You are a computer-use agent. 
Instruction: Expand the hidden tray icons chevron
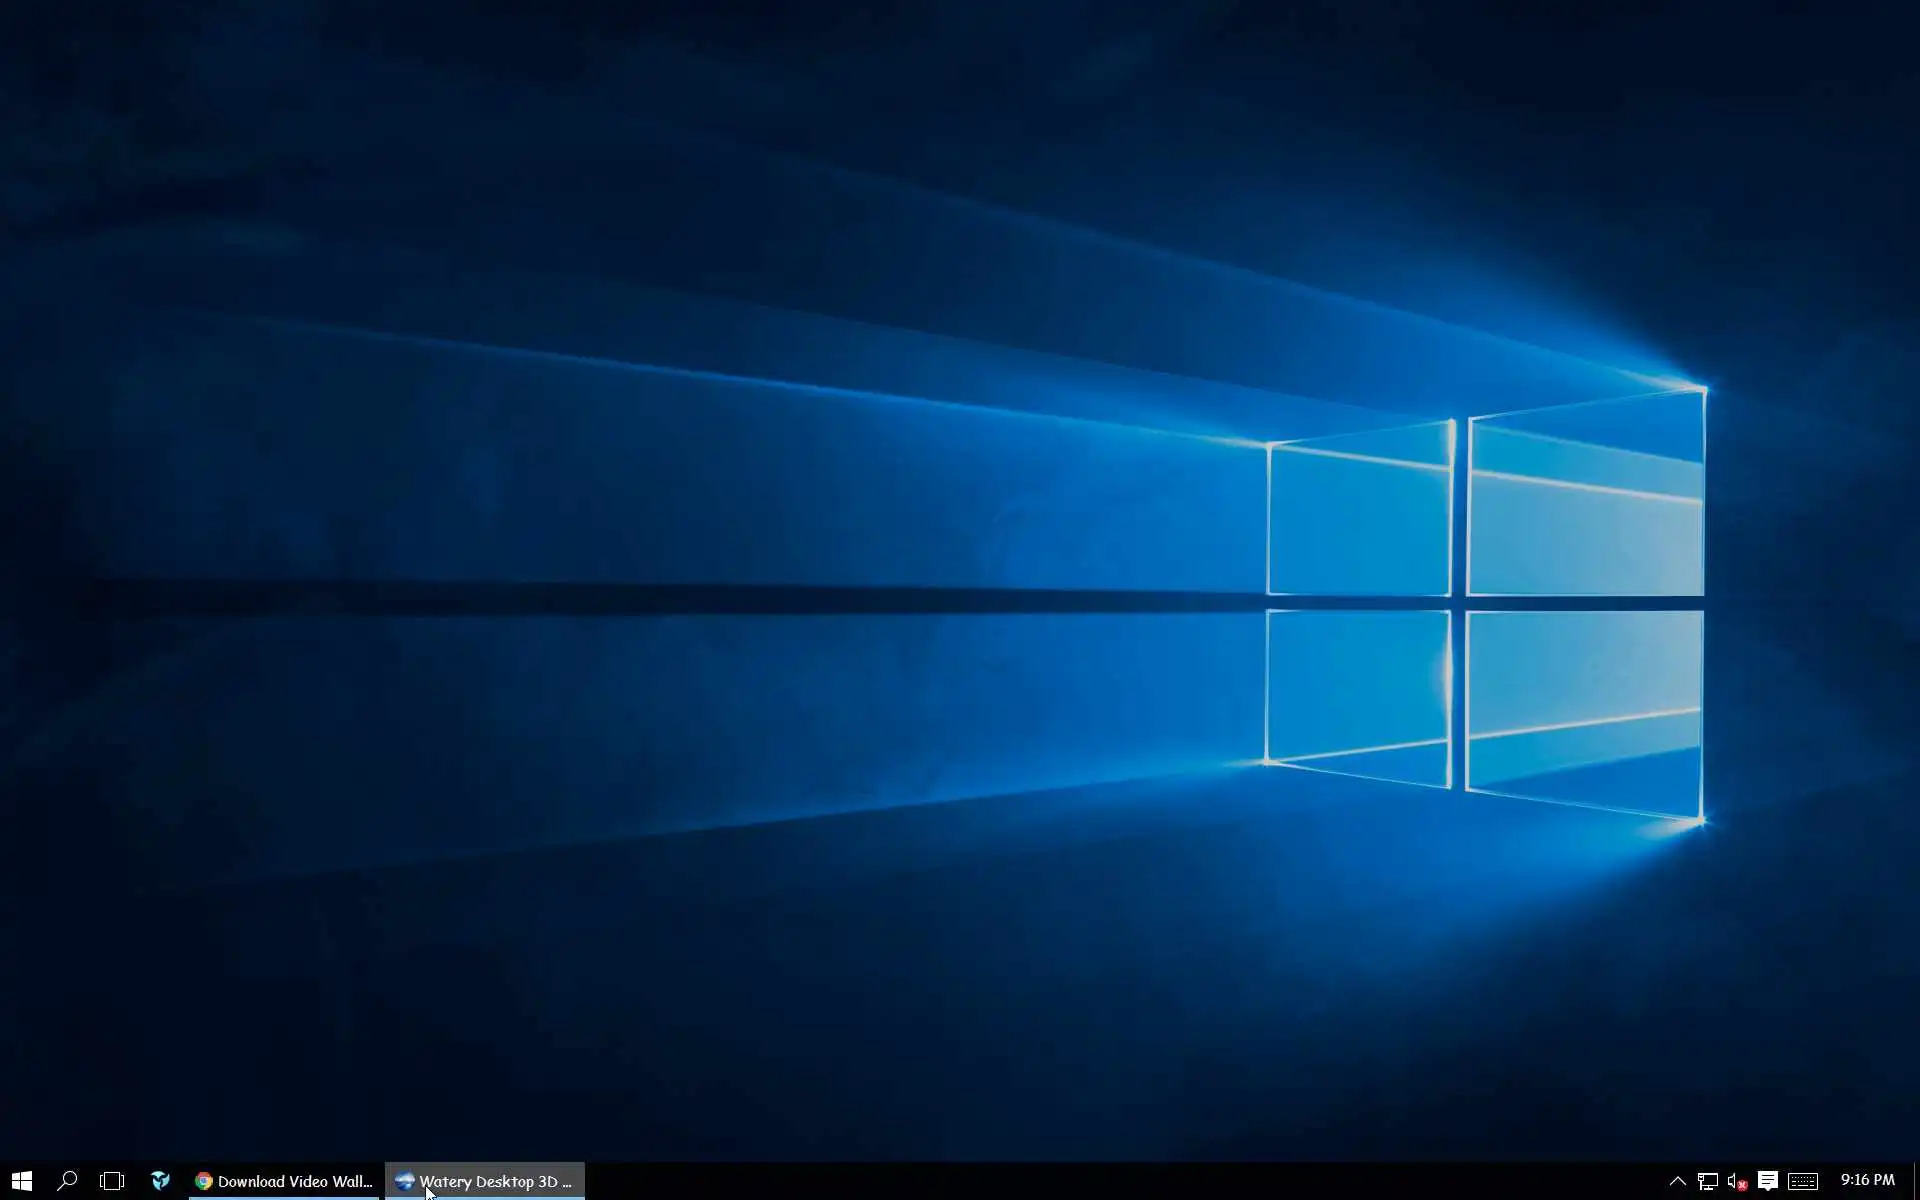(1678, 1181)
